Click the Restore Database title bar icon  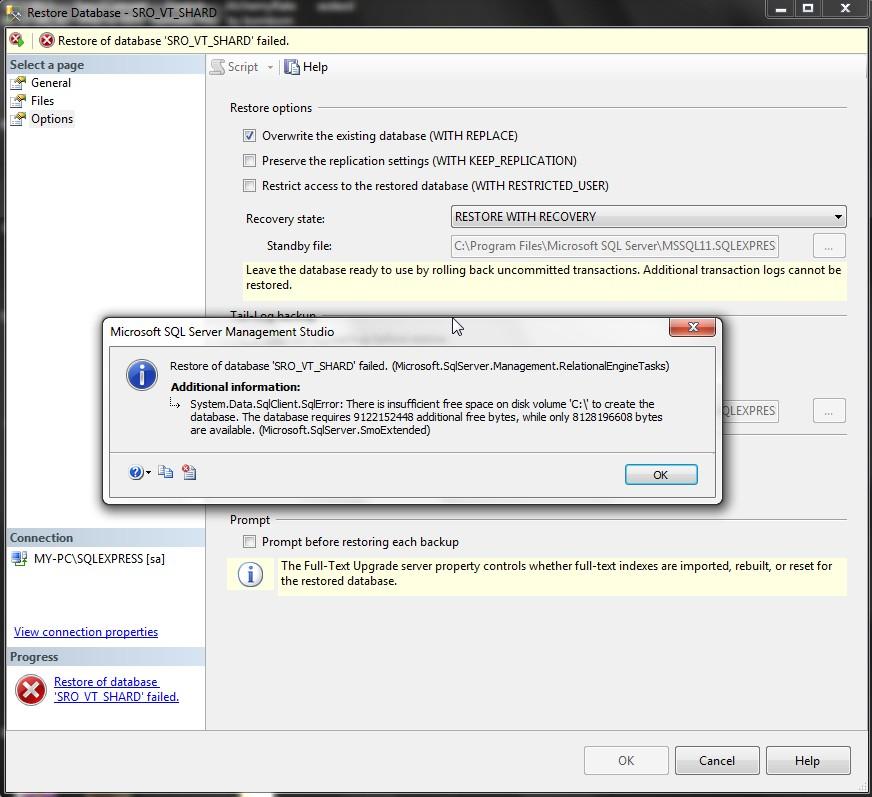pyautogui.click(x=13, y=12)
